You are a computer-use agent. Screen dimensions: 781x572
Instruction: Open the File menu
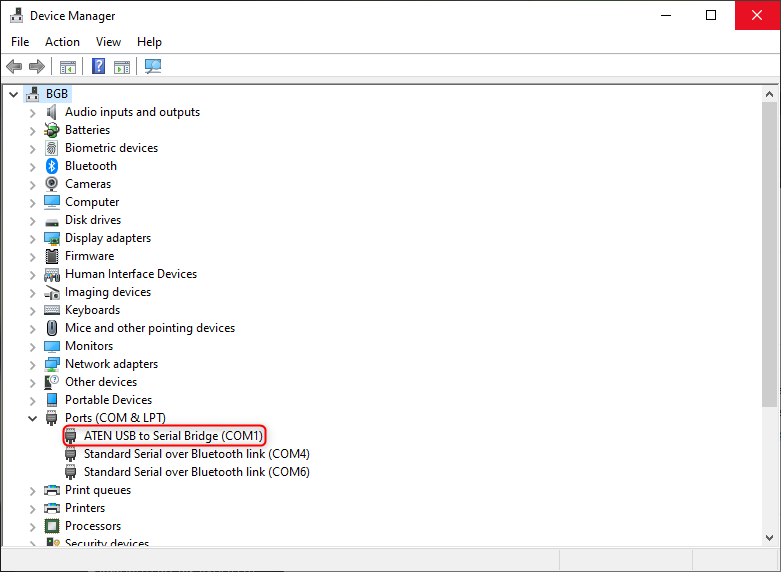[x=20, y=42]
